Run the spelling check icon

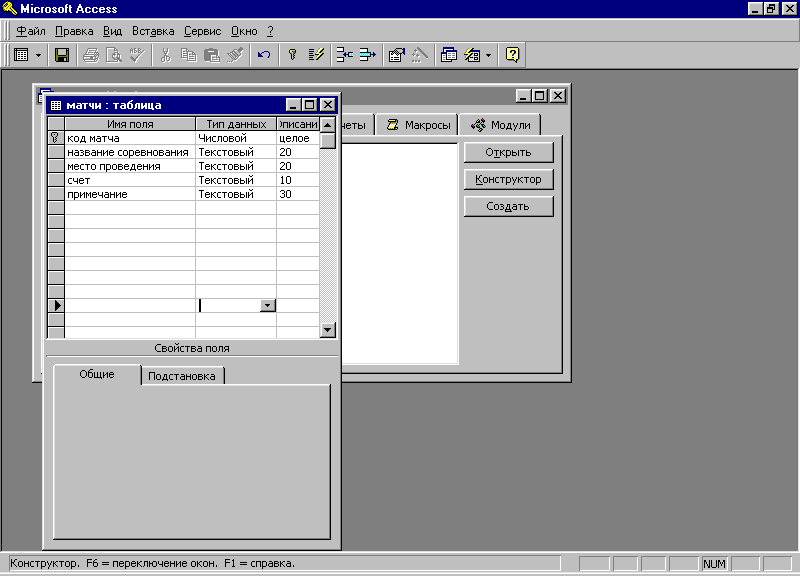pyautogui.click(x=137, y=55)
